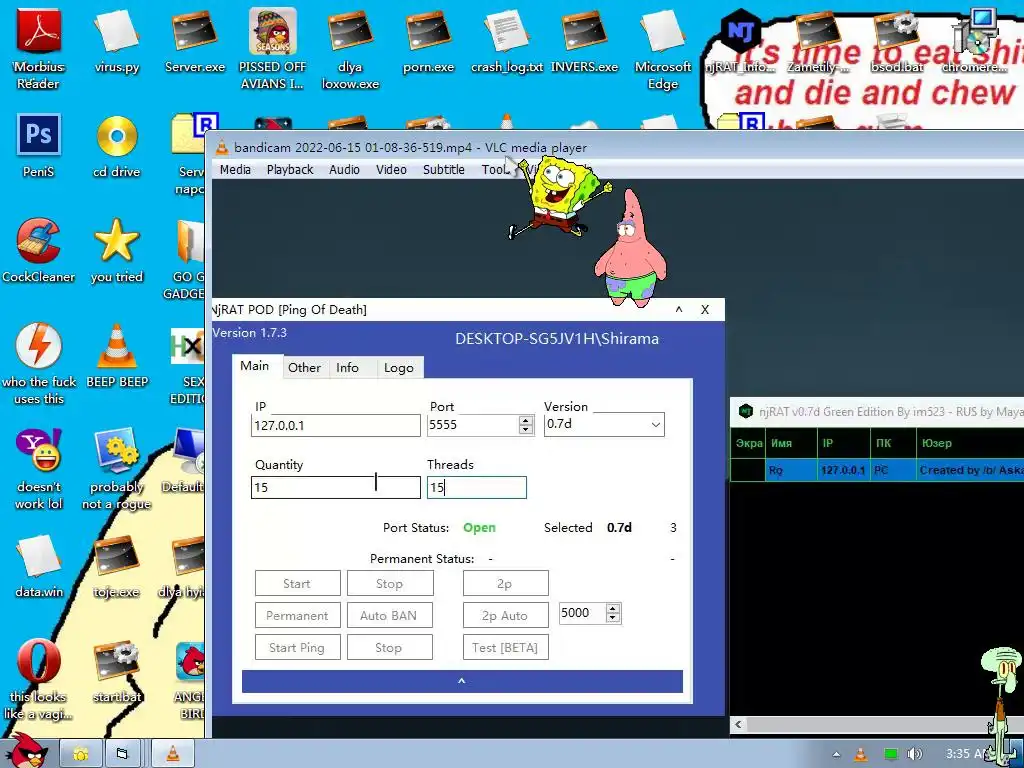Increase the 5000 value stepper up

coord(613,609)
